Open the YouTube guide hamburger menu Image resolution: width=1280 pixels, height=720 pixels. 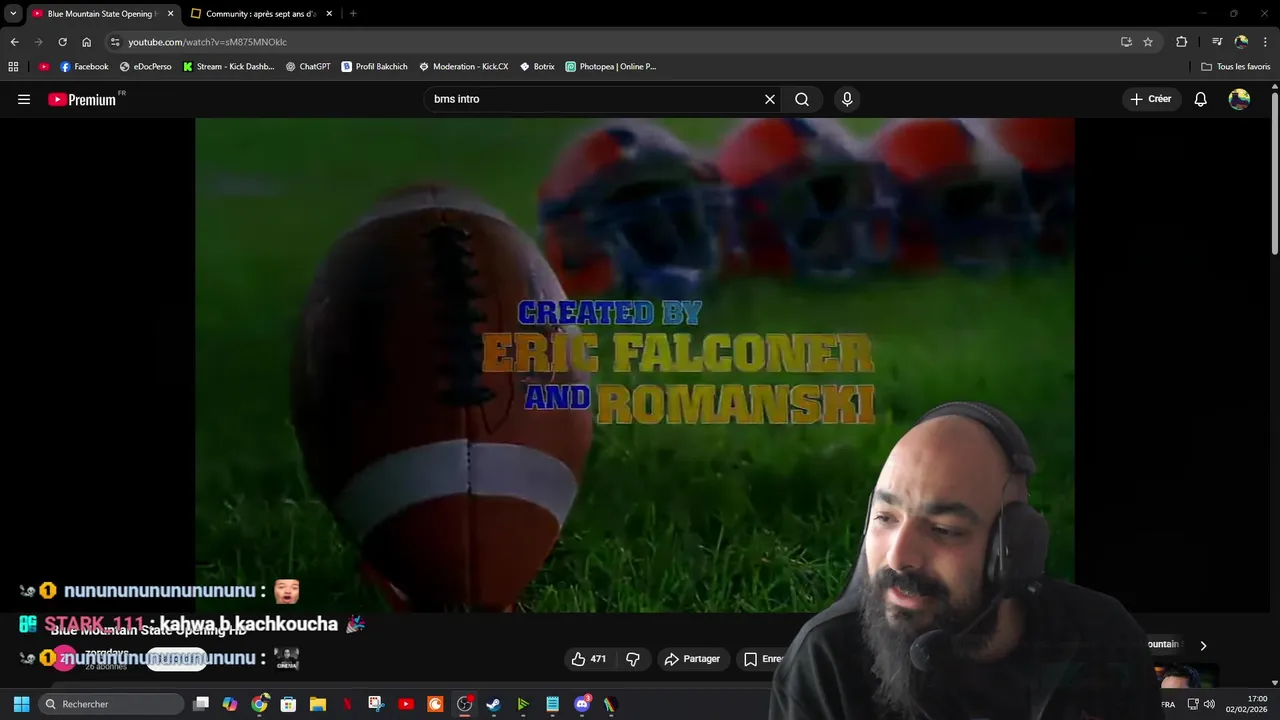(24, 99)
